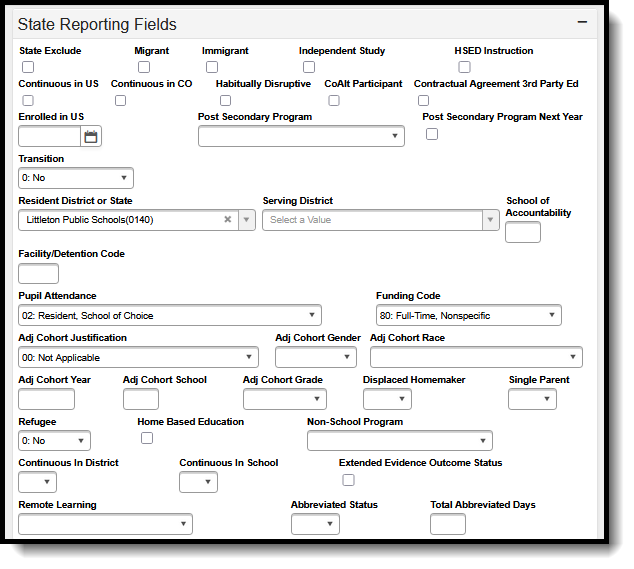634x569 pixels.
Task: Open the Single Parent dropdown
Action: [x=532, y=399]
